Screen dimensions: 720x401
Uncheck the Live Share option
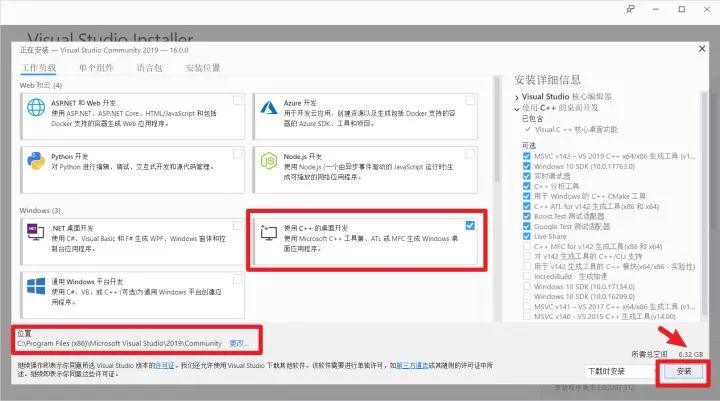(527, 236)
